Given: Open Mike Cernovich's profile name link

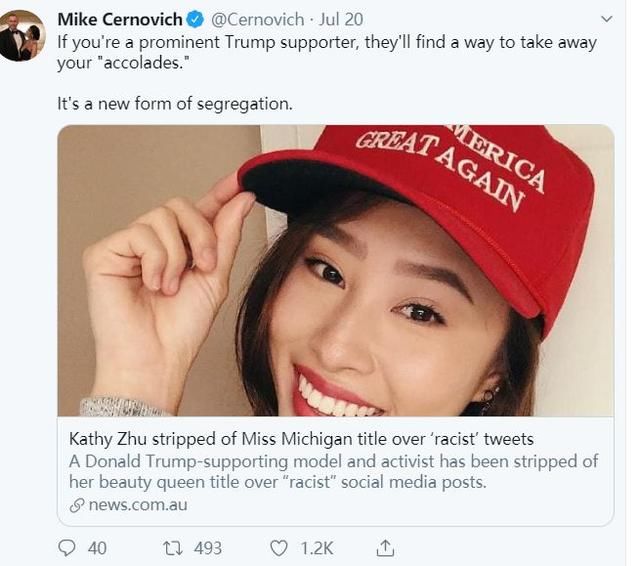Looking at the screenshot, I should (x=120, y=20).
